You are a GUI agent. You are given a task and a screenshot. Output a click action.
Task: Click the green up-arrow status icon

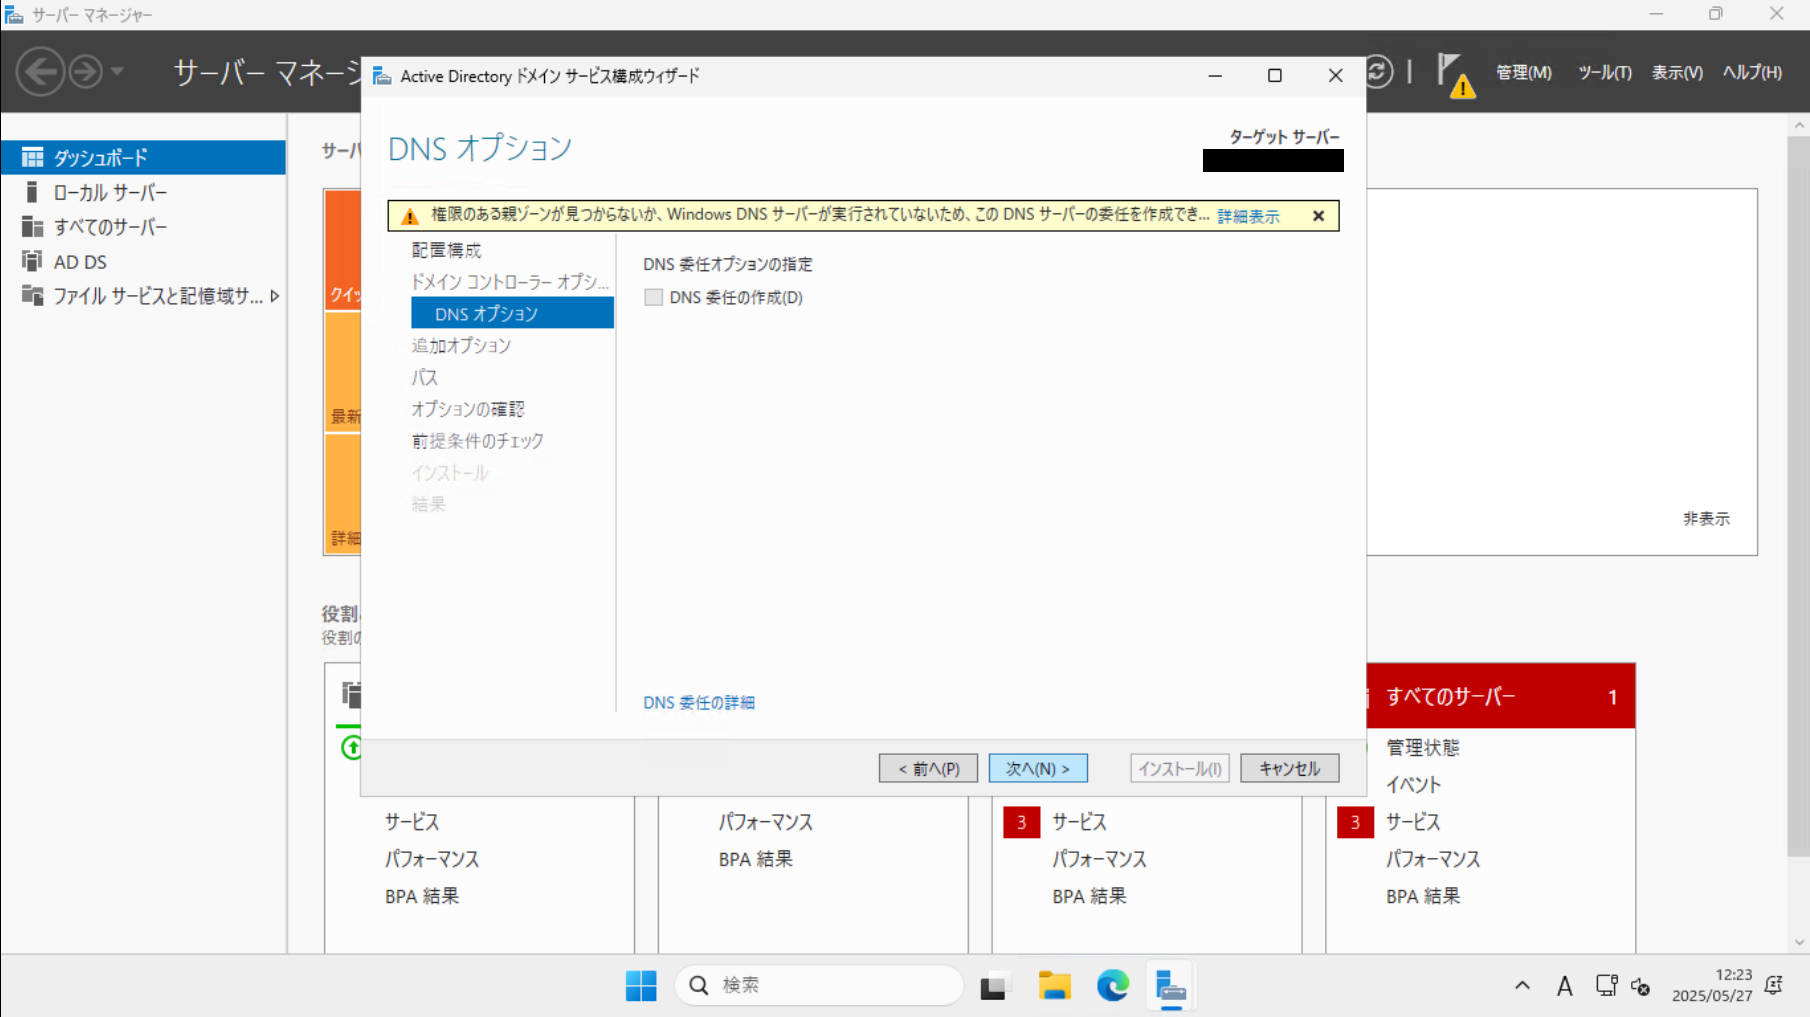pyautogui.click(x=351, y=747)
